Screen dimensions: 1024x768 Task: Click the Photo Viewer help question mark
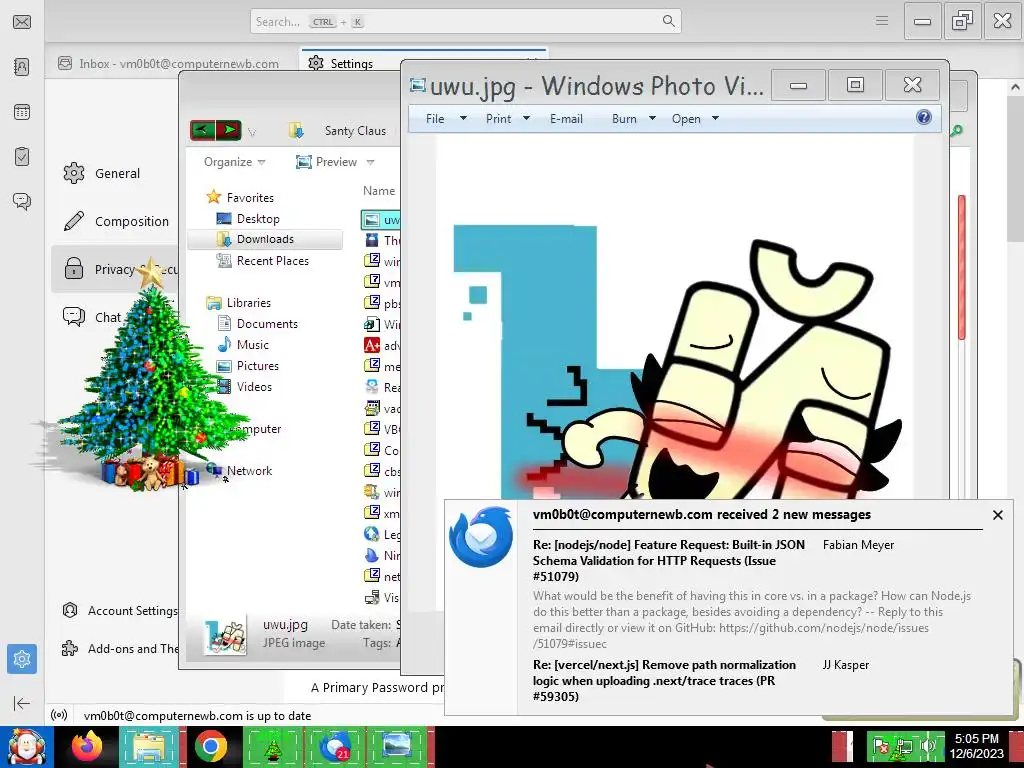(x=923, y=118)
